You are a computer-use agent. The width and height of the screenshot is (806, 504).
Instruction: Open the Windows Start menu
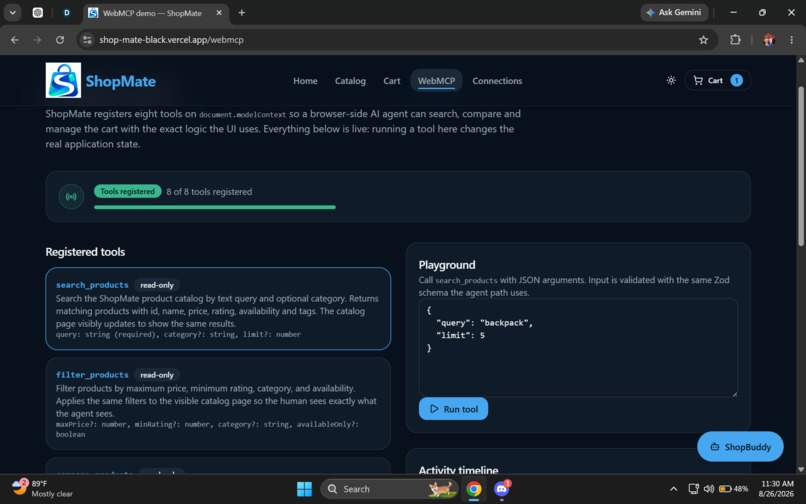(304, 489)
